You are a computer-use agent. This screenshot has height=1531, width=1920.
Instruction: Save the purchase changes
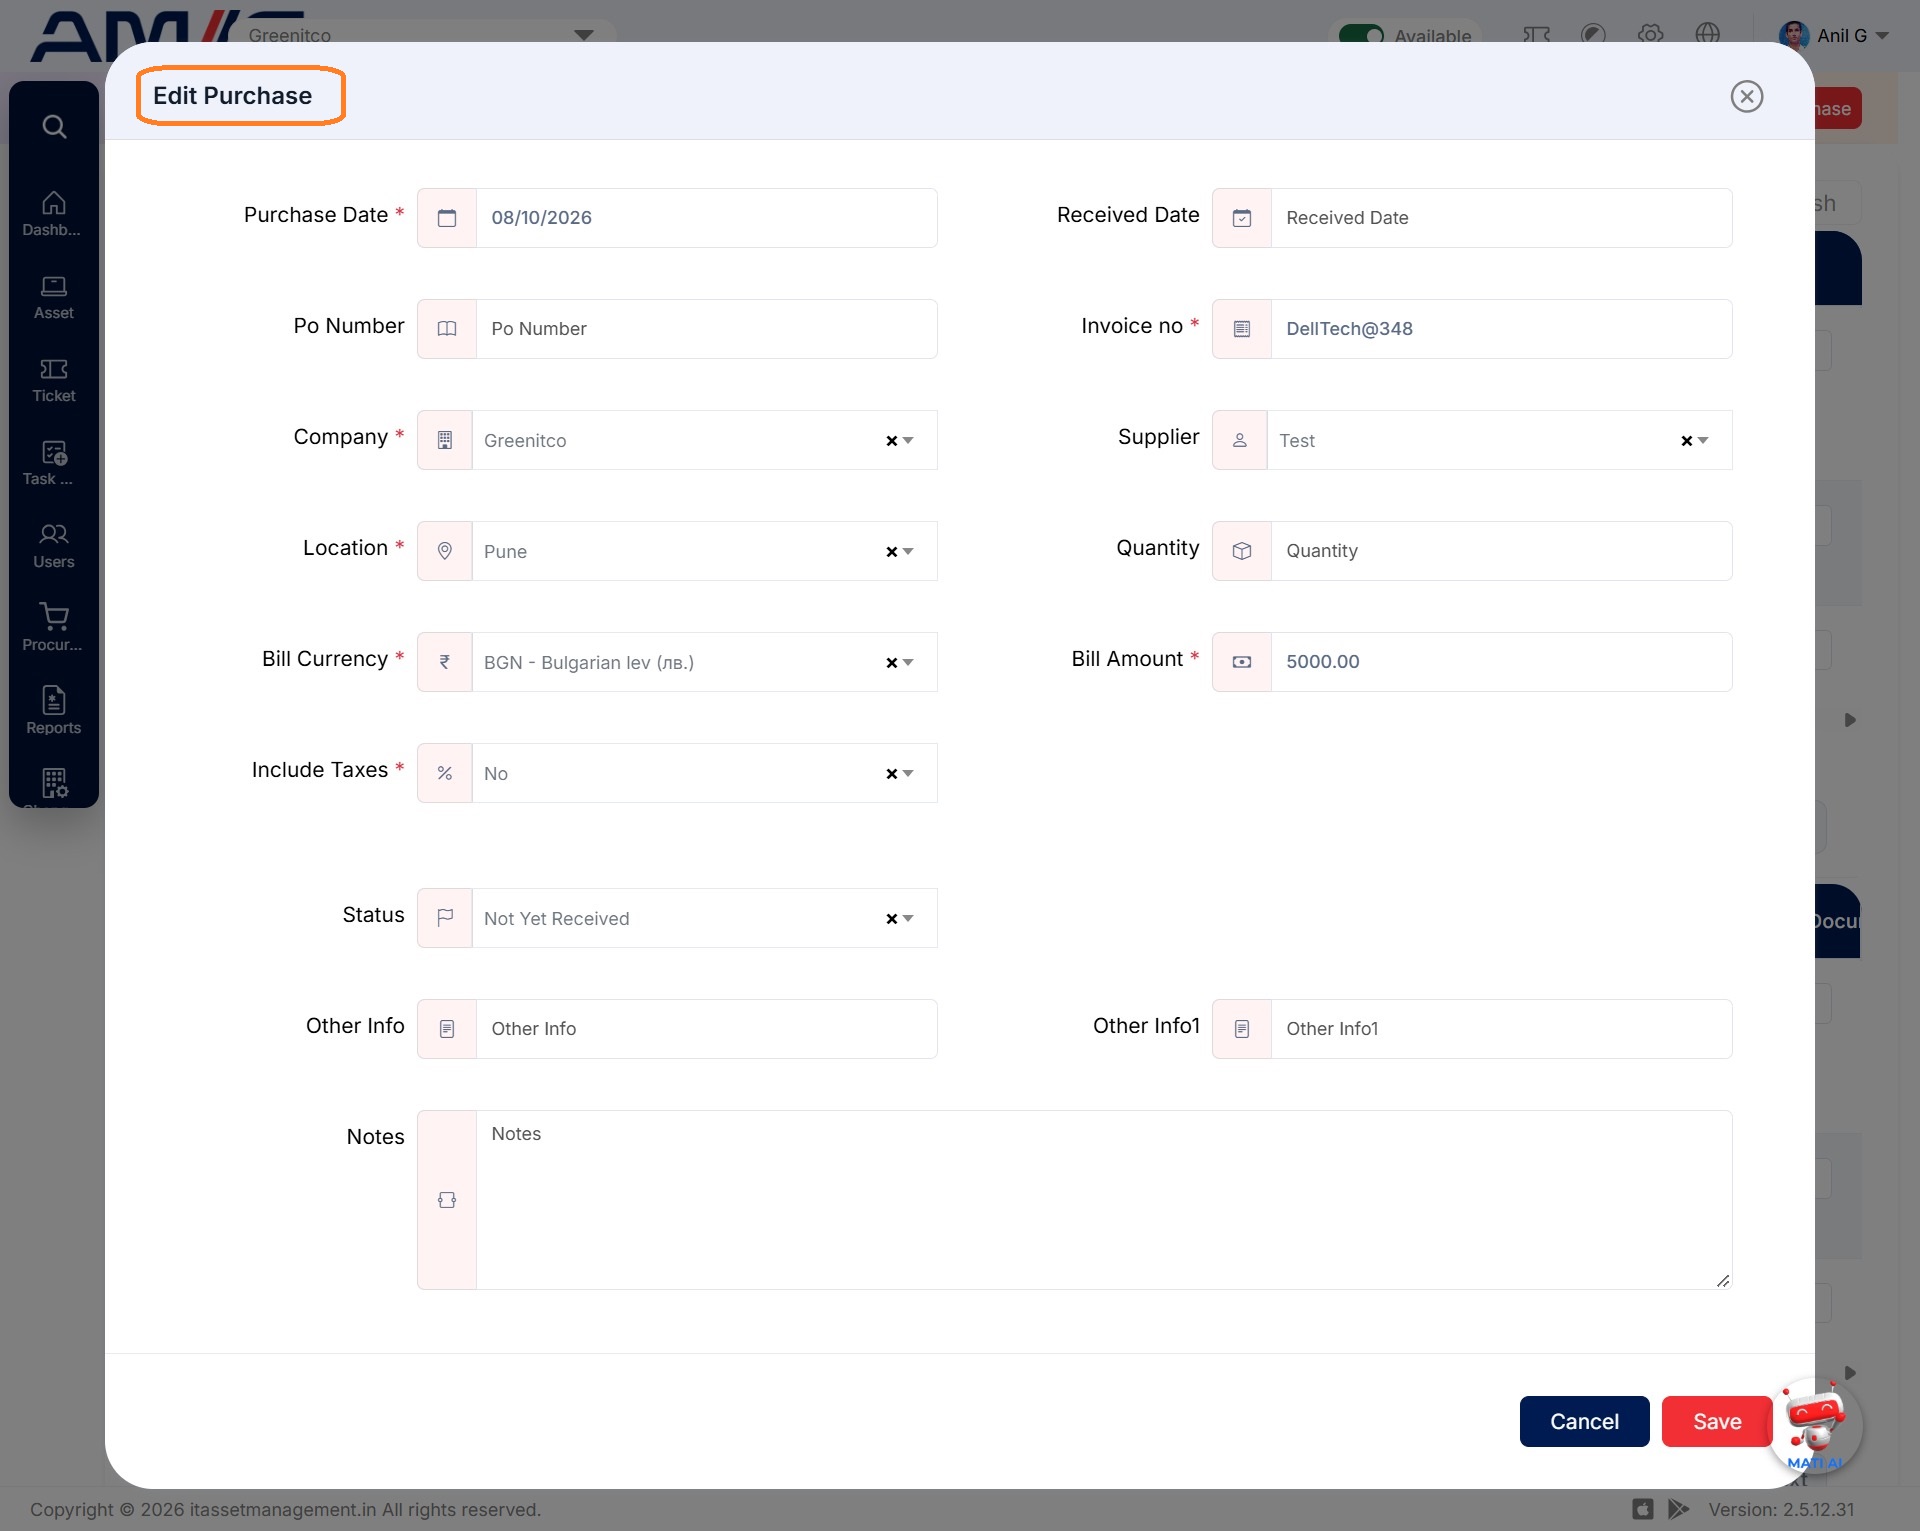click(1717, 1421)
